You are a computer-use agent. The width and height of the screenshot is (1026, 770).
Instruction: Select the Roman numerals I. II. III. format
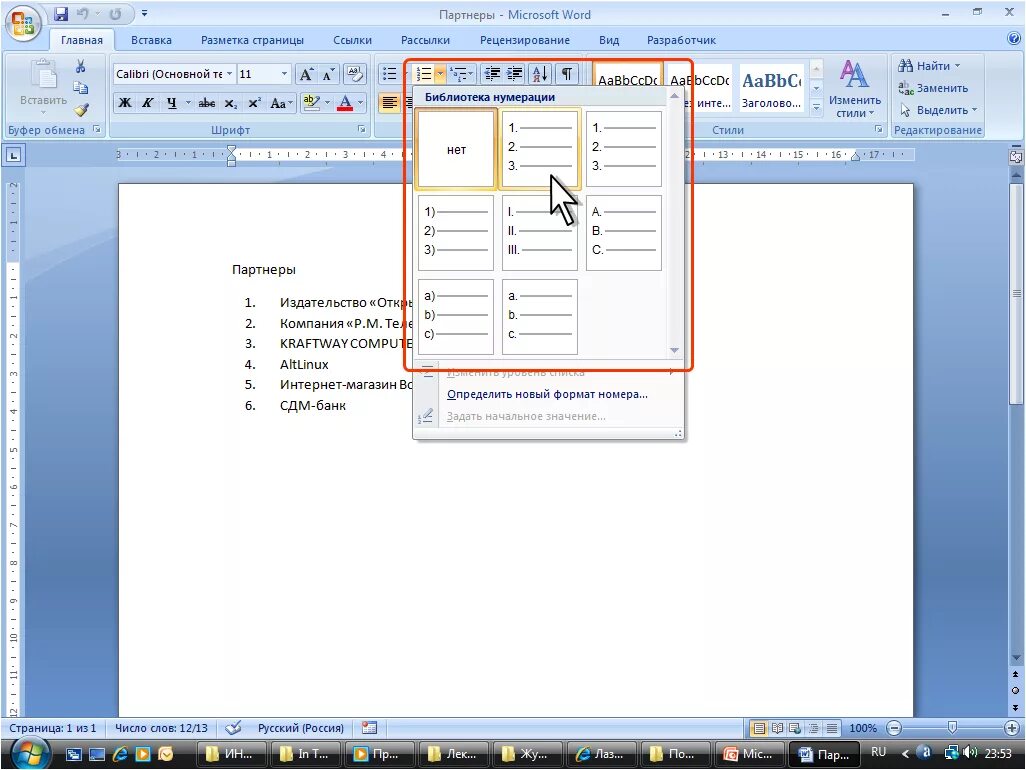click(x=540, y=233)
